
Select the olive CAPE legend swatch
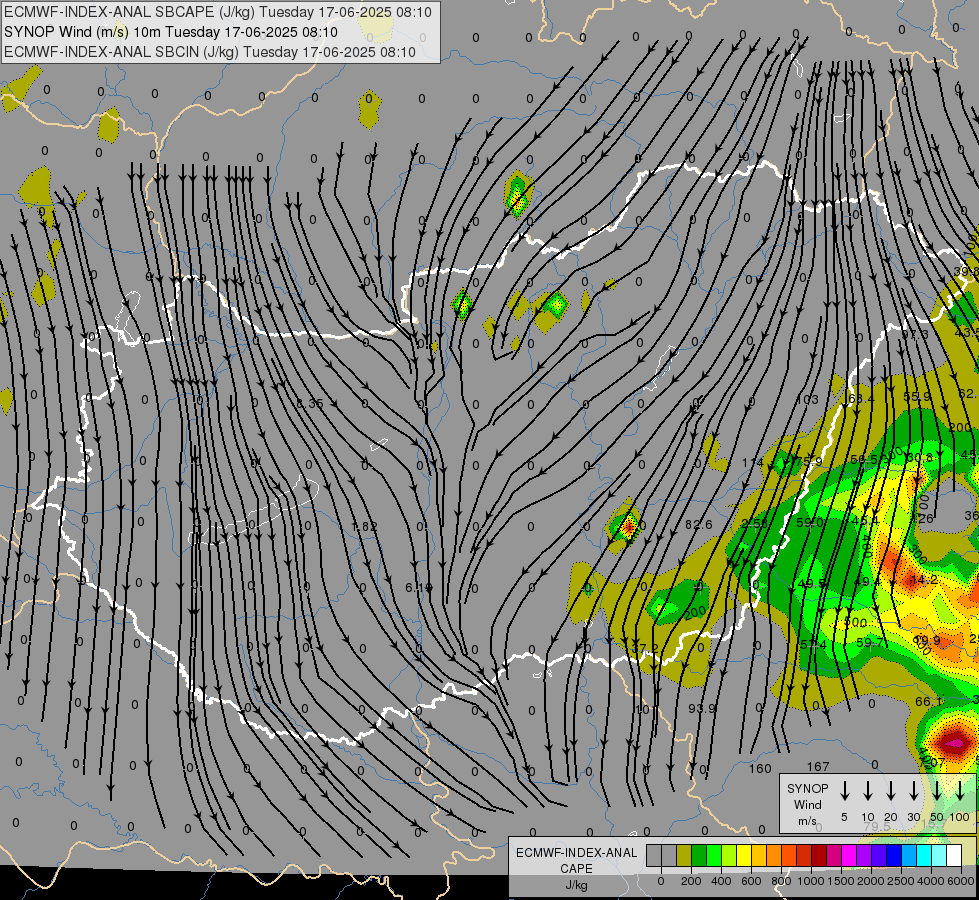684,855
